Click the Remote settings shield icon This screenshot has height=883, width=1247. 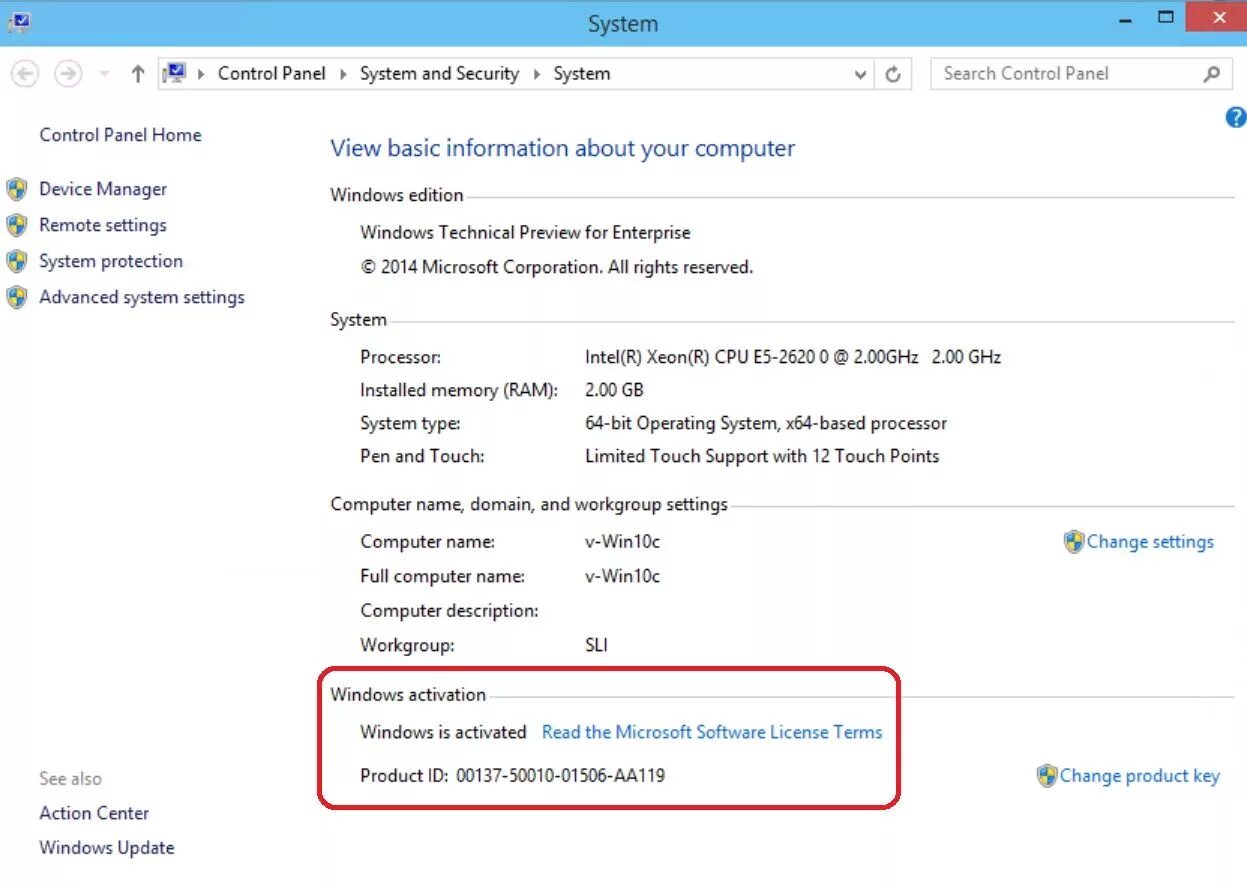click(x=17, y=225)
